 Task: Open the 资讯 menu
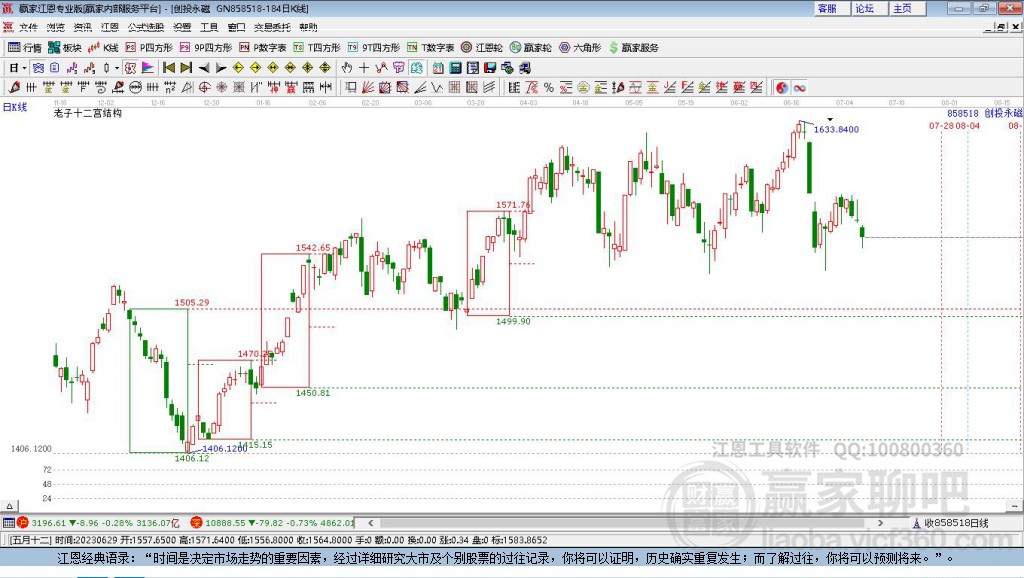[82, 27]
